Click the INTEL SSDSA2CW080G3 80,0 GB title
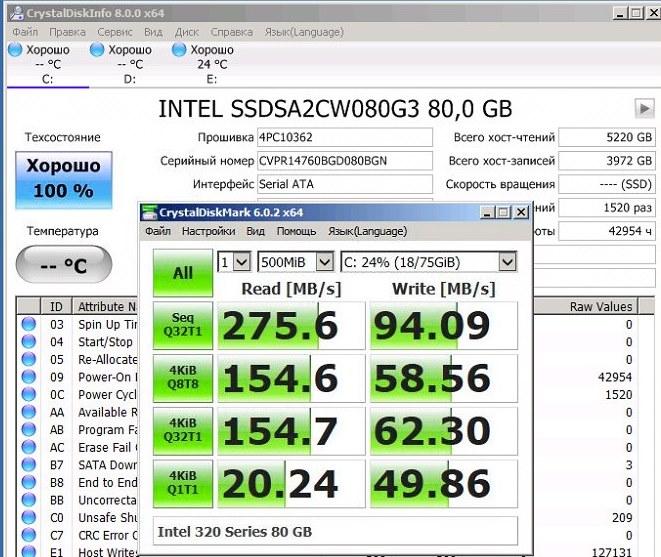The height and width of the screenshot is (557, 661). [x=335, y=109]
